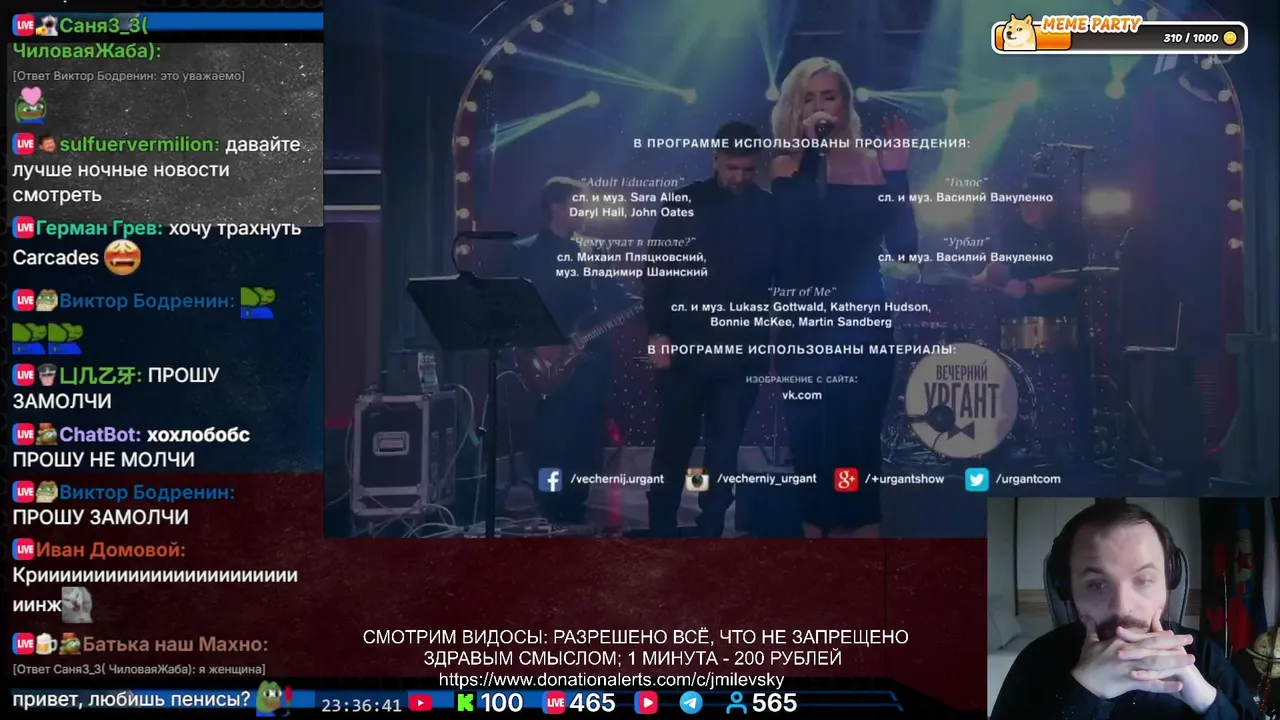Click the Doge icon on Meme Party widget
The width and height of the screenshot is (1280, 720).
coord(1020,32)
